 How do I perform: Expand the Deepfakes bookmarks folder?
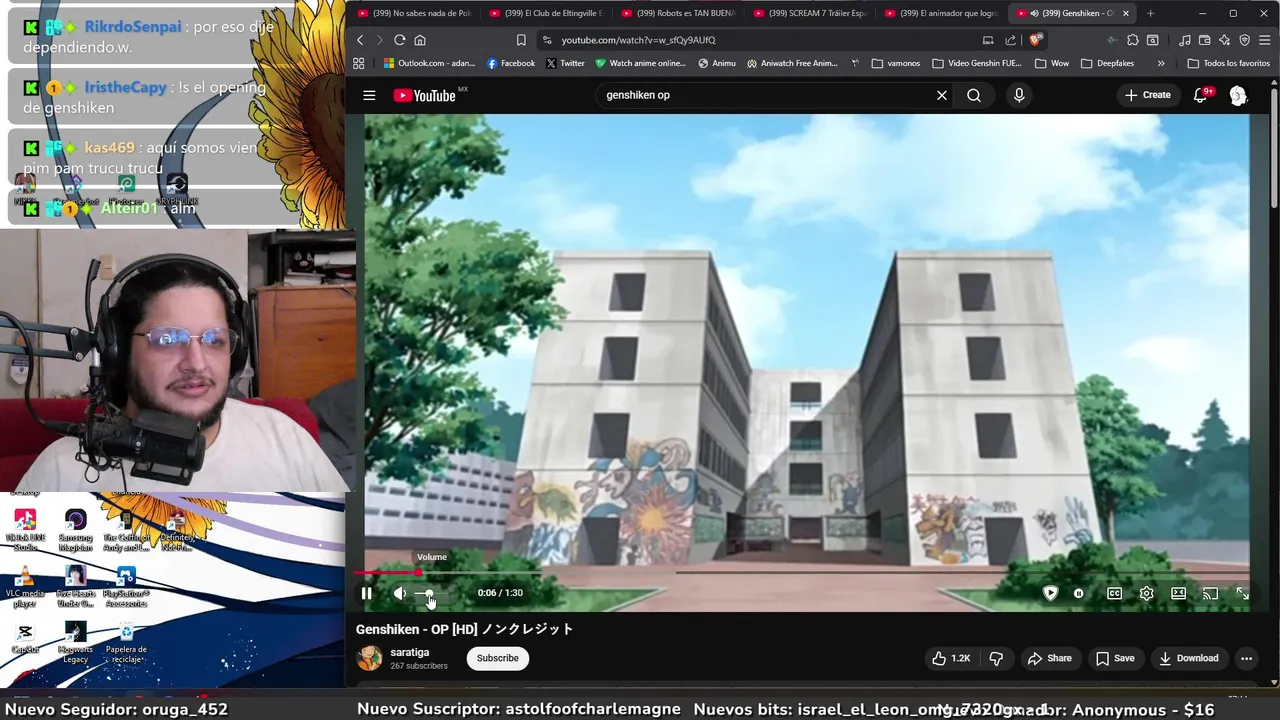click(x=1107, y=63)
